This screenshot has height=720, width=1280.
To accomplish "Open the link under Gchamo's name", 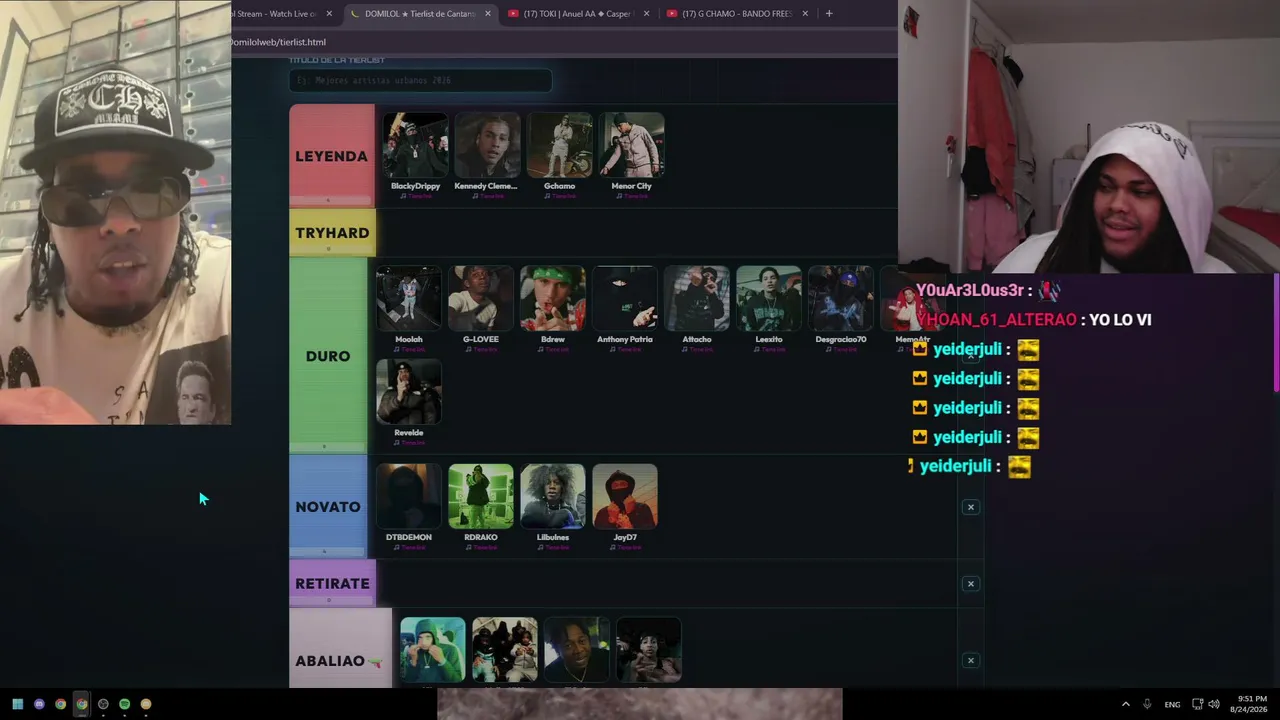I will coord(559,196).
